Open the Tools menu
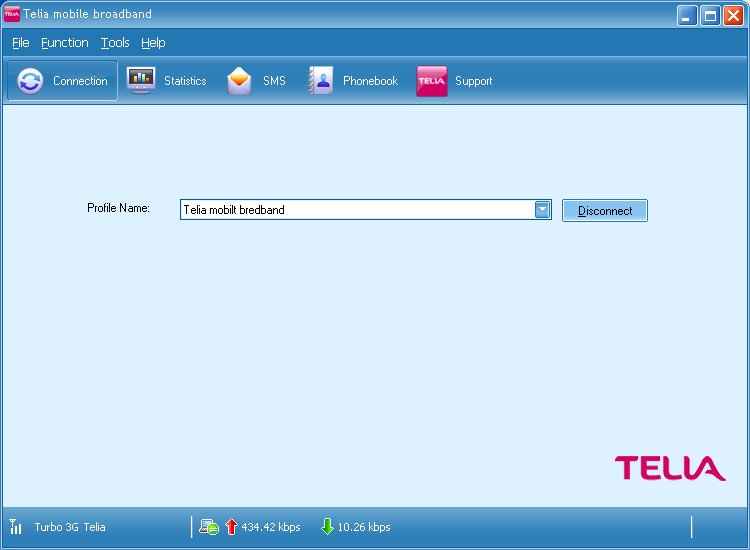Image resolution: width=750 pixels, height=550 pixels. click(x=115, y=43)
